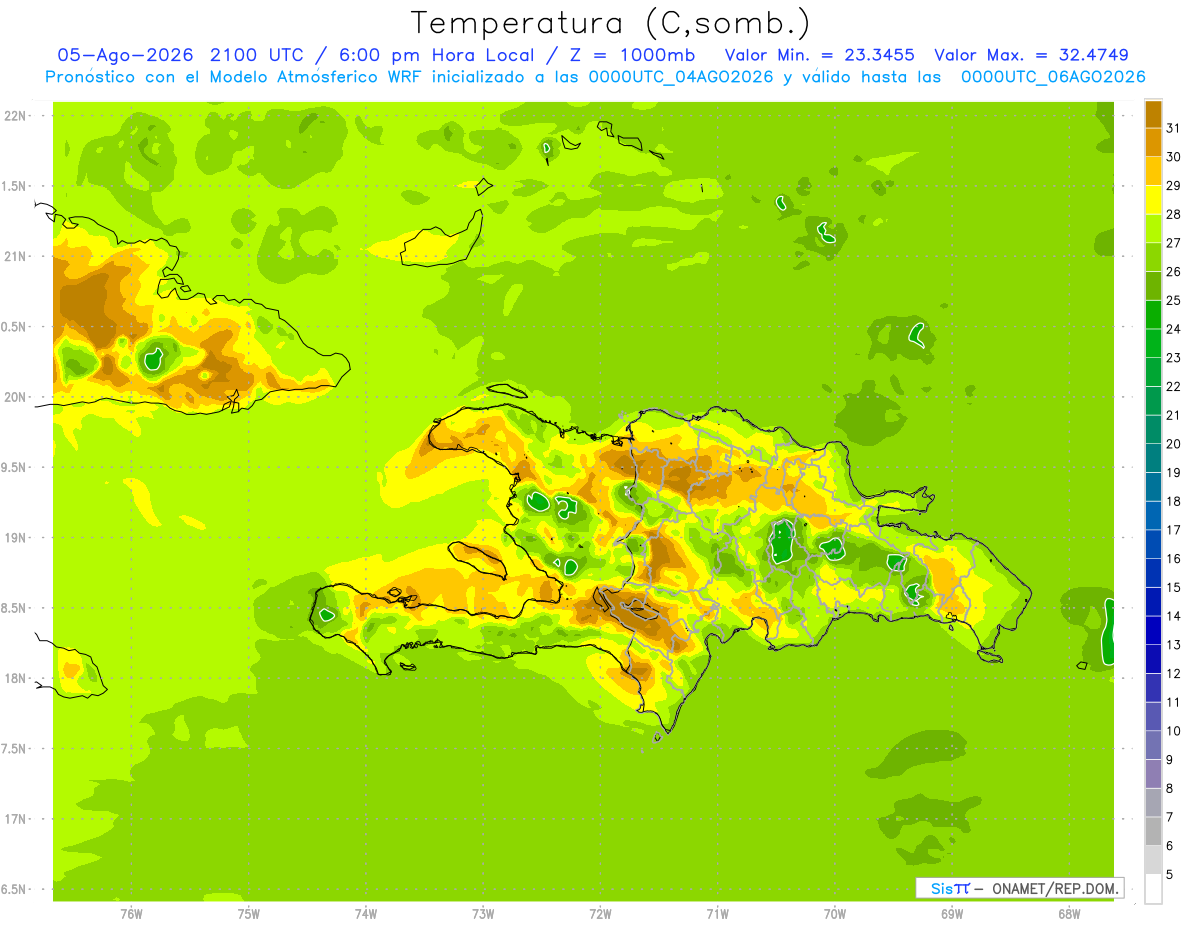Image resolution: width=1200 pixels, height=927 pixels.
Task: Pick the yellow swatch between legend 28 and 29
Action: [x=1153, y=200]
